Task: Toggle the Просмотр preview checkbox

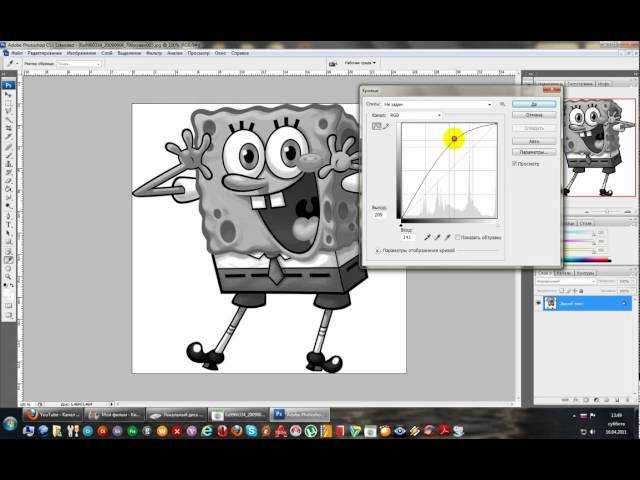Action: [514, 164]
